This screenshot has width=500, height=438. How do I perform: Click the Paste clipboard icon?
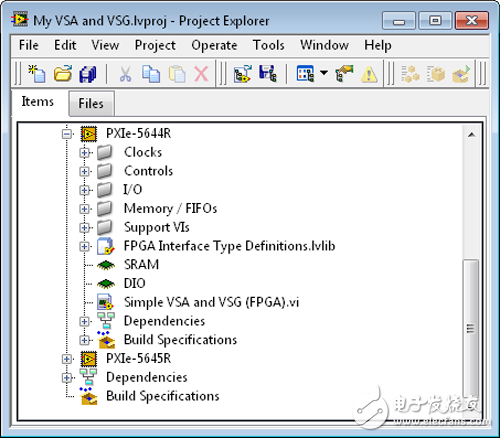[177, 74]
